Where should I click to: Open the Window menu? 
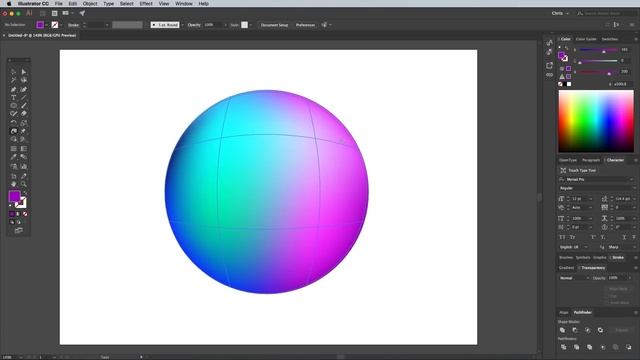pyautogui.click(x=184, y=4)
